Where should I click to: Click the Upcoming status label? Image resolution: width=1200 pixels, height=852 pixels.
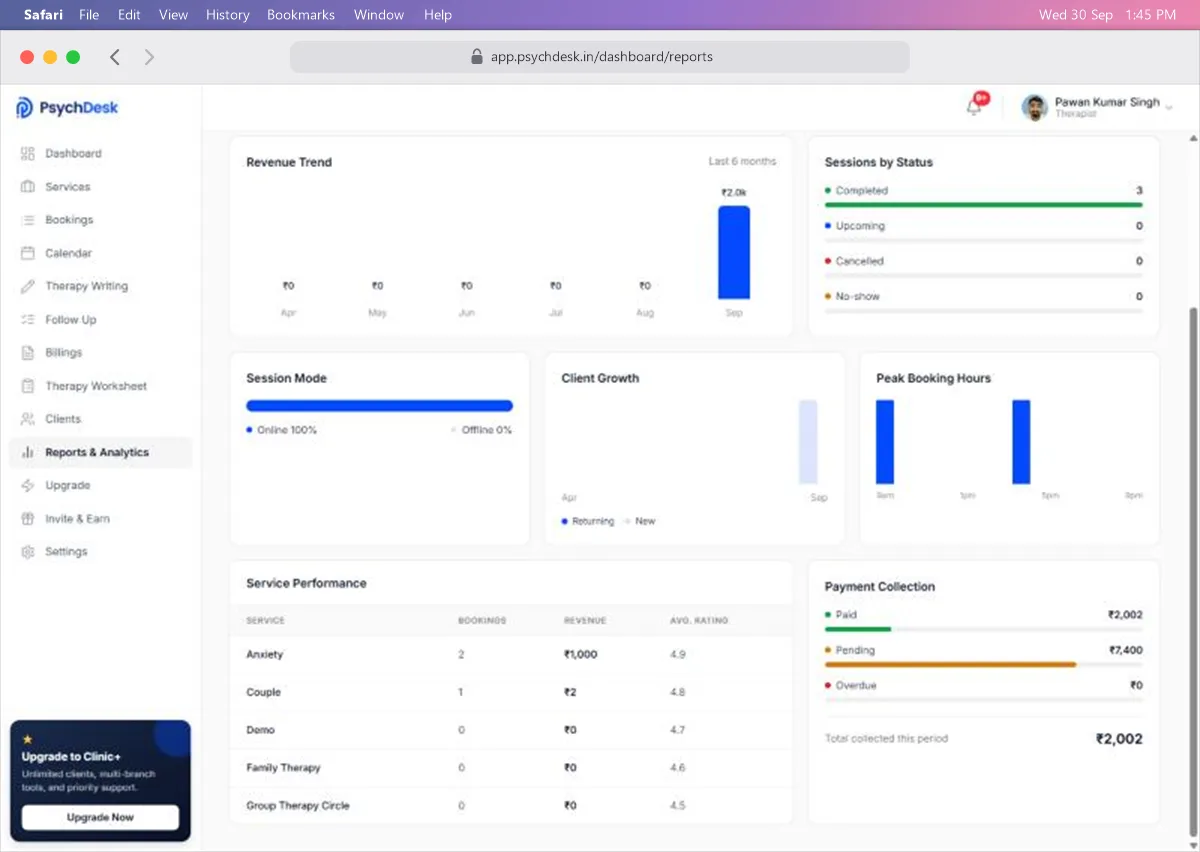click(x=860, y=226)
